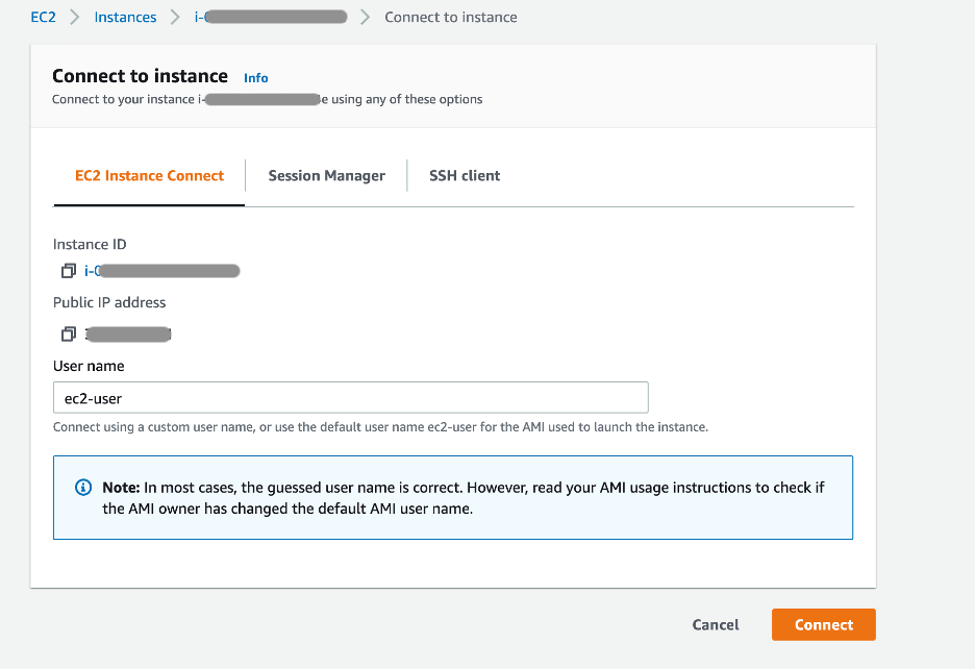Viewport: 977px width, 670px height.
Task: Open the Info help link
Action: tap(255, 77)
